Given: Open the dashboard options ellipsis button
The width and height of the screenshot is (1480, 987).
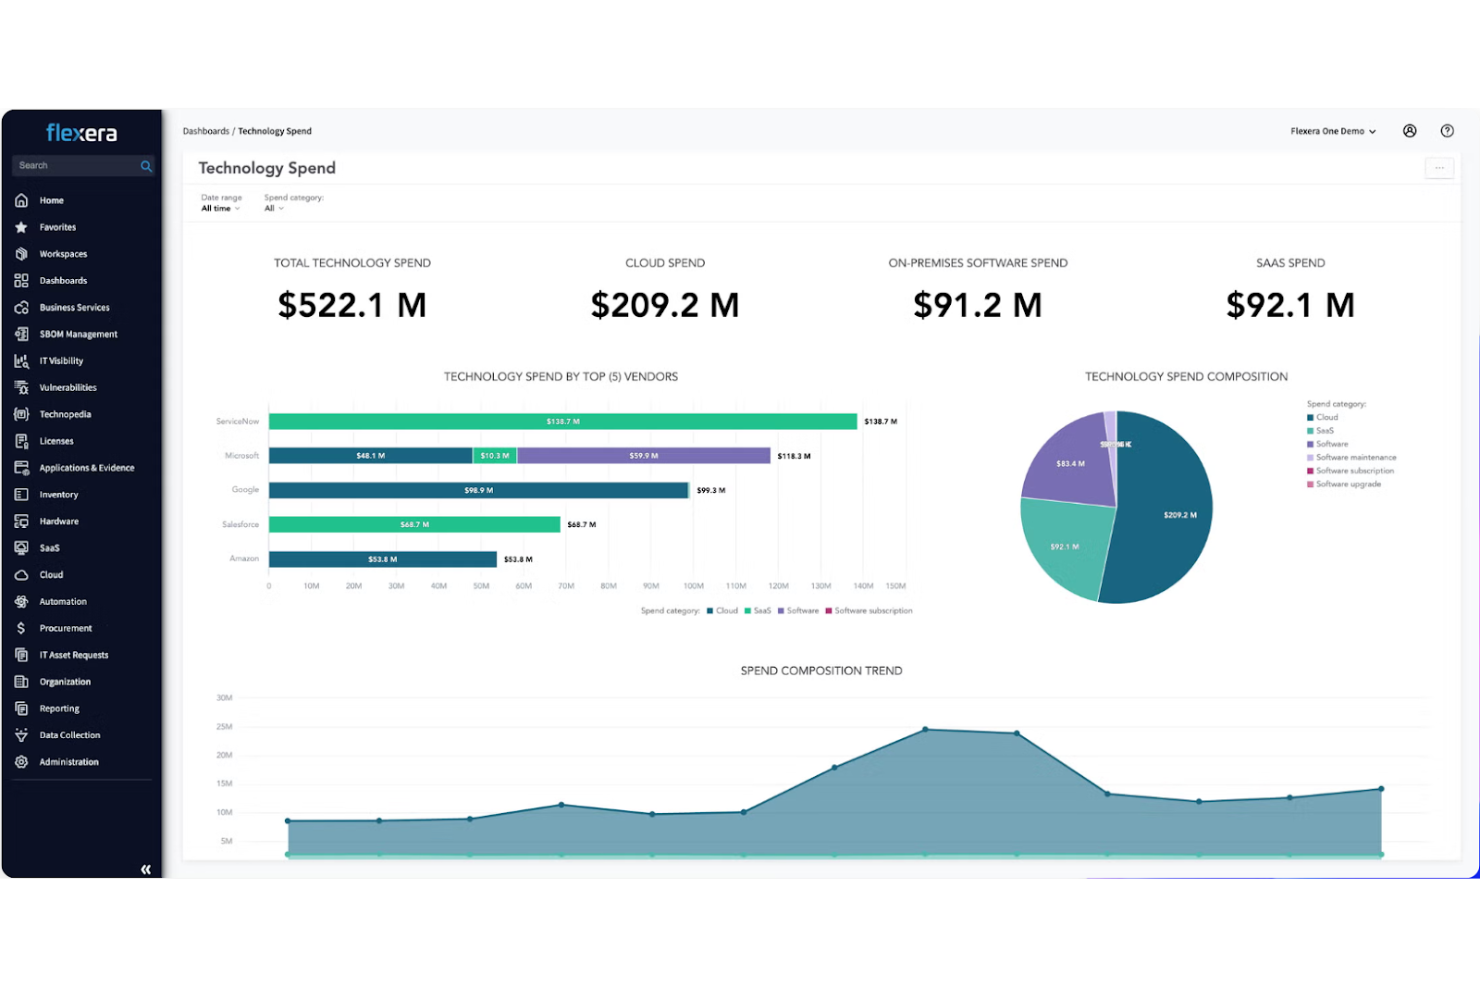Looking at the screenshot, I should pos(1439,167).
